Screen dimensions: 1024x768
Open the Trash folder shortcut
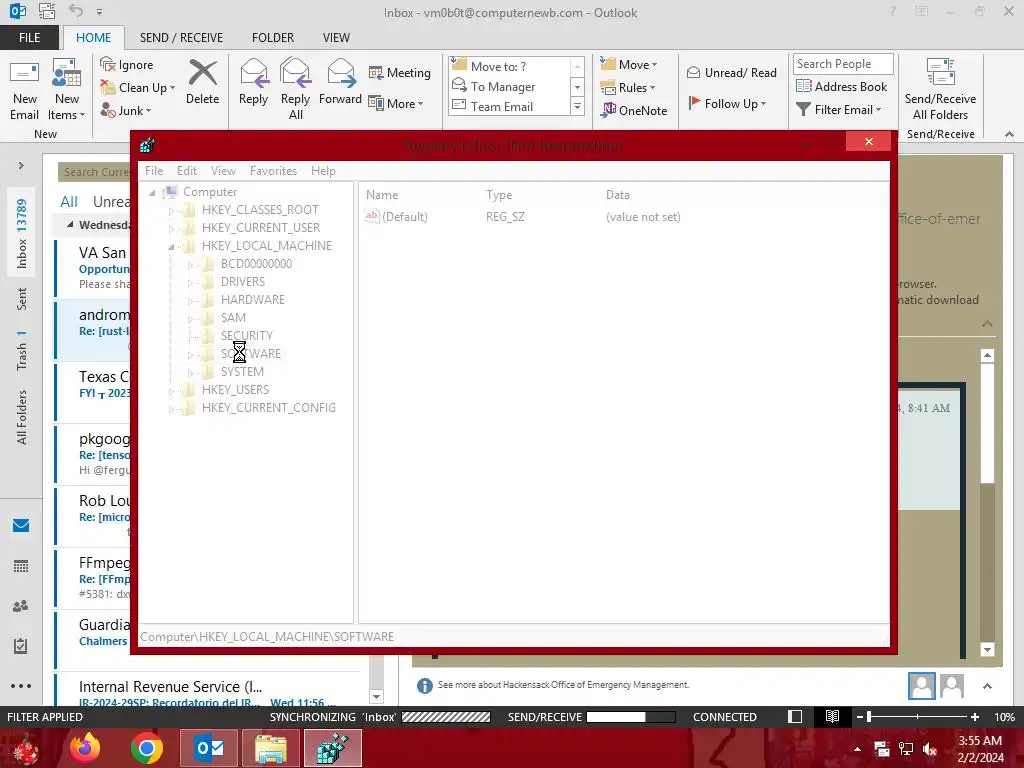(x=22, y=351)
